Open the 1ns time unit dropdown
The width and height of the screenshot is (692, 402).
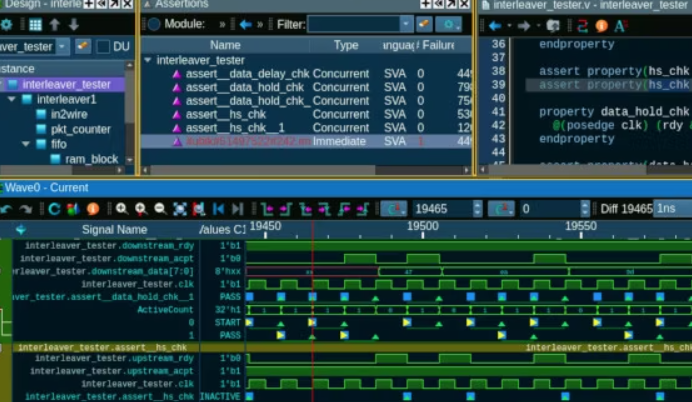point(672,208)
